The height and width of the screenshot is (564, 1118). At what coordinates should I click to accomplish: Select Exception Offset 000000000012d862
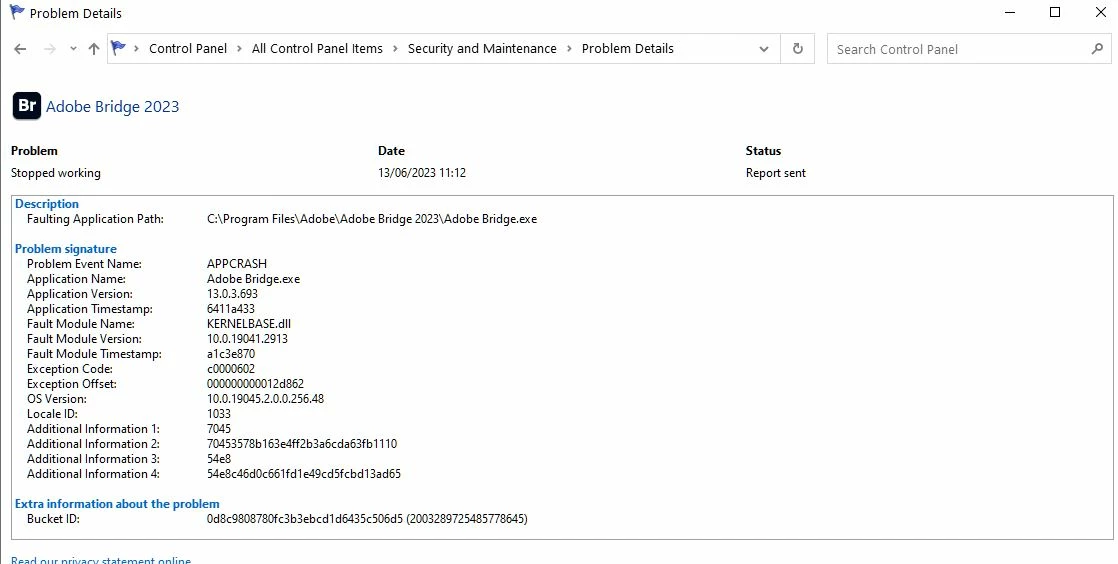pos(255,384)
